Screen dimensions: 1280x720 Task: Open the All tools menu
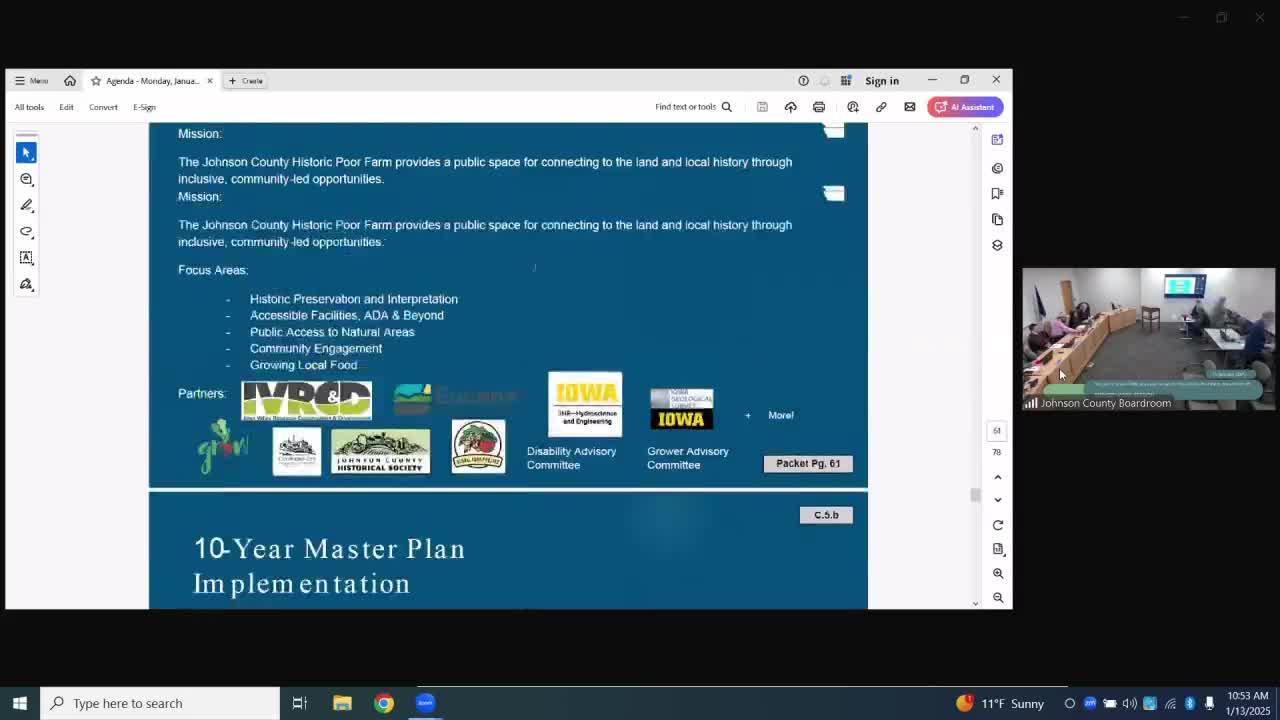[x=29, y=107]
